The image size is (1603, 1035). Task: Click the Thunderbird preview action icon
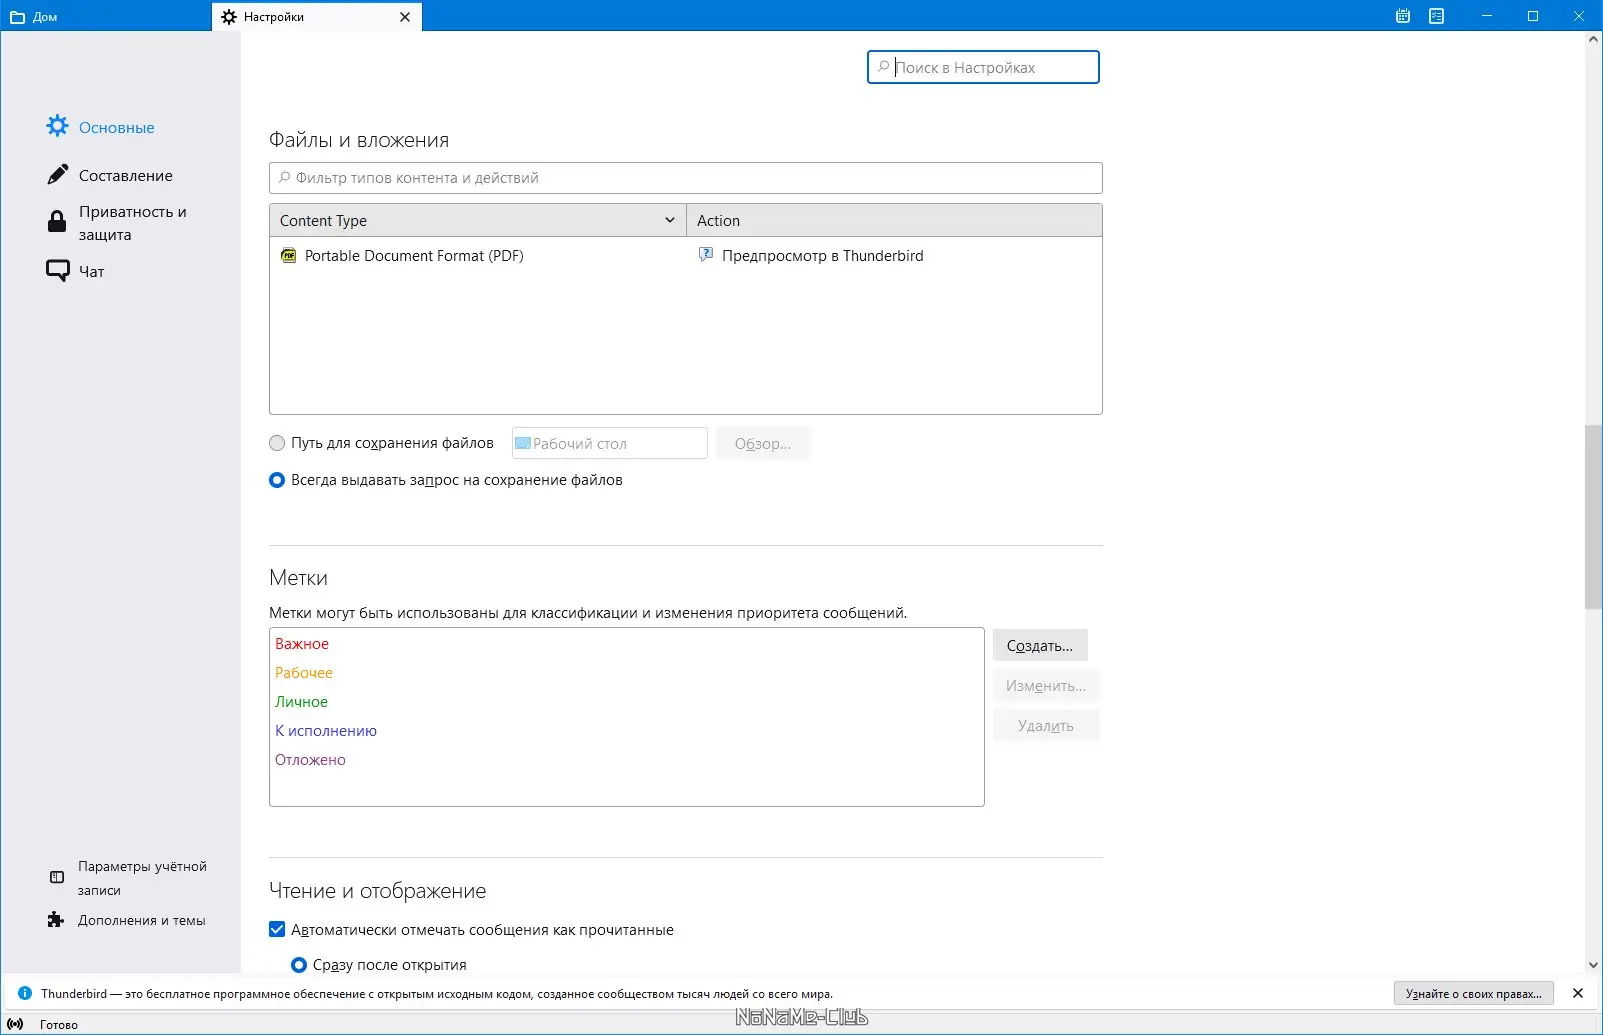click(x=706, y=256)
